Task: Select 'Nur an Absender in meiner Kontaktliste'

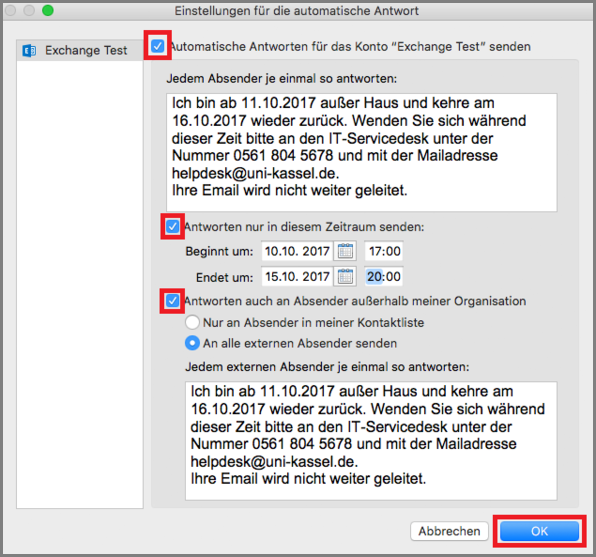Action: (192, 322)
